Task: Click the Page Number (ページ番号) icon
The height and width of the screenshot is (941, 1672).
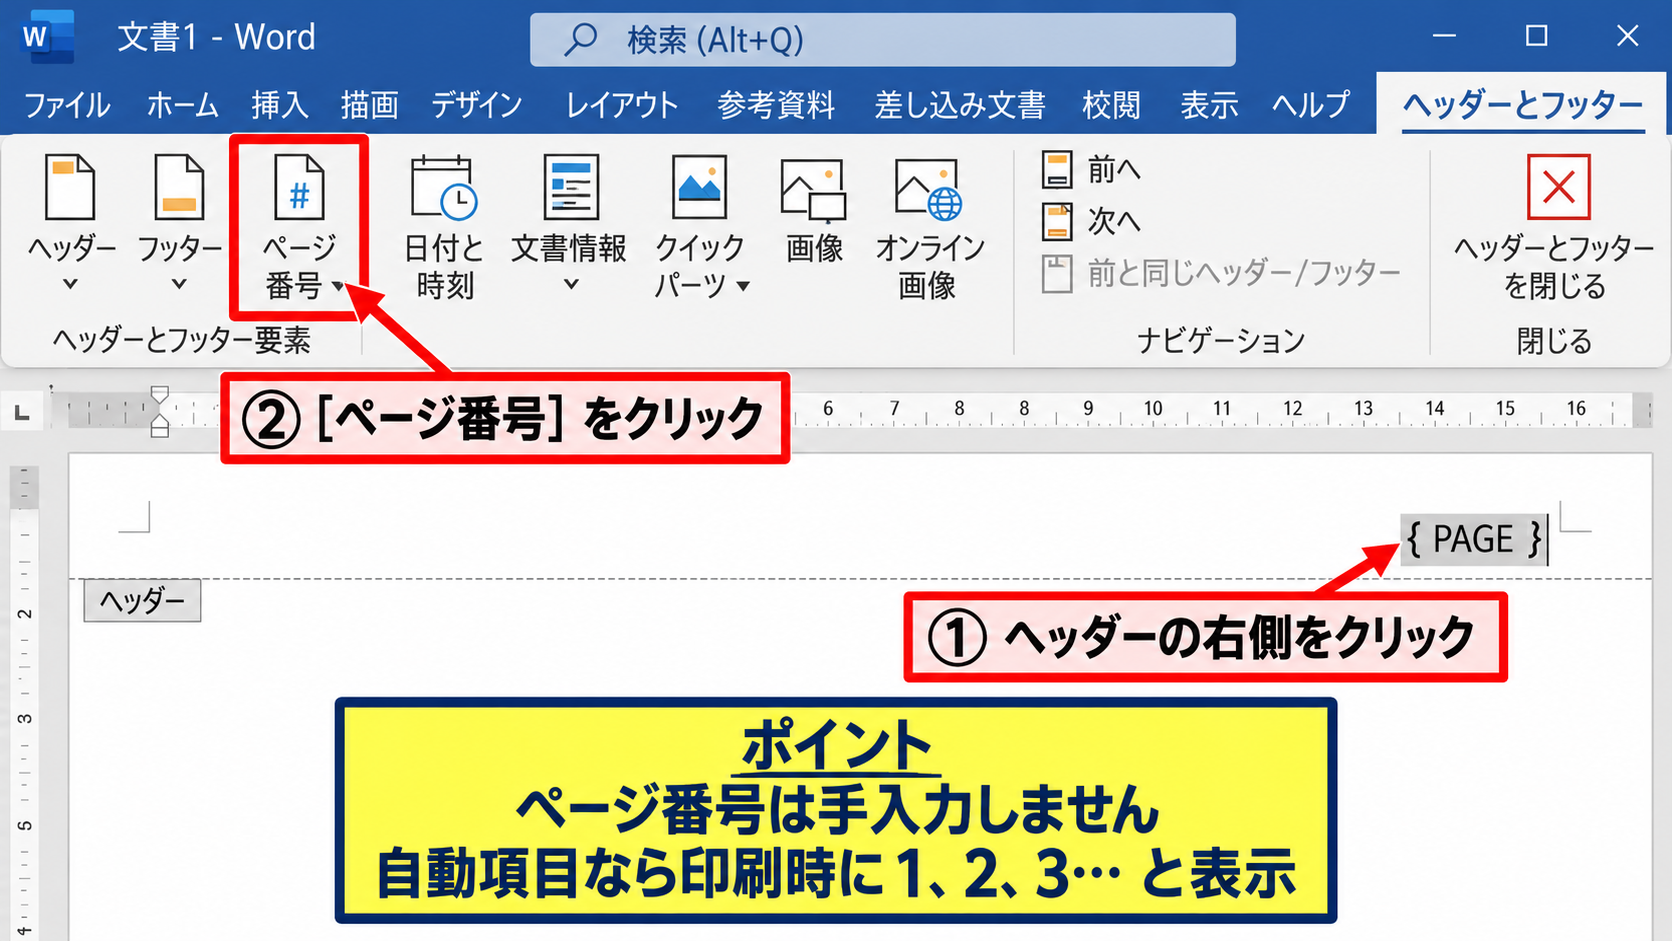Action: coord(299,187)
